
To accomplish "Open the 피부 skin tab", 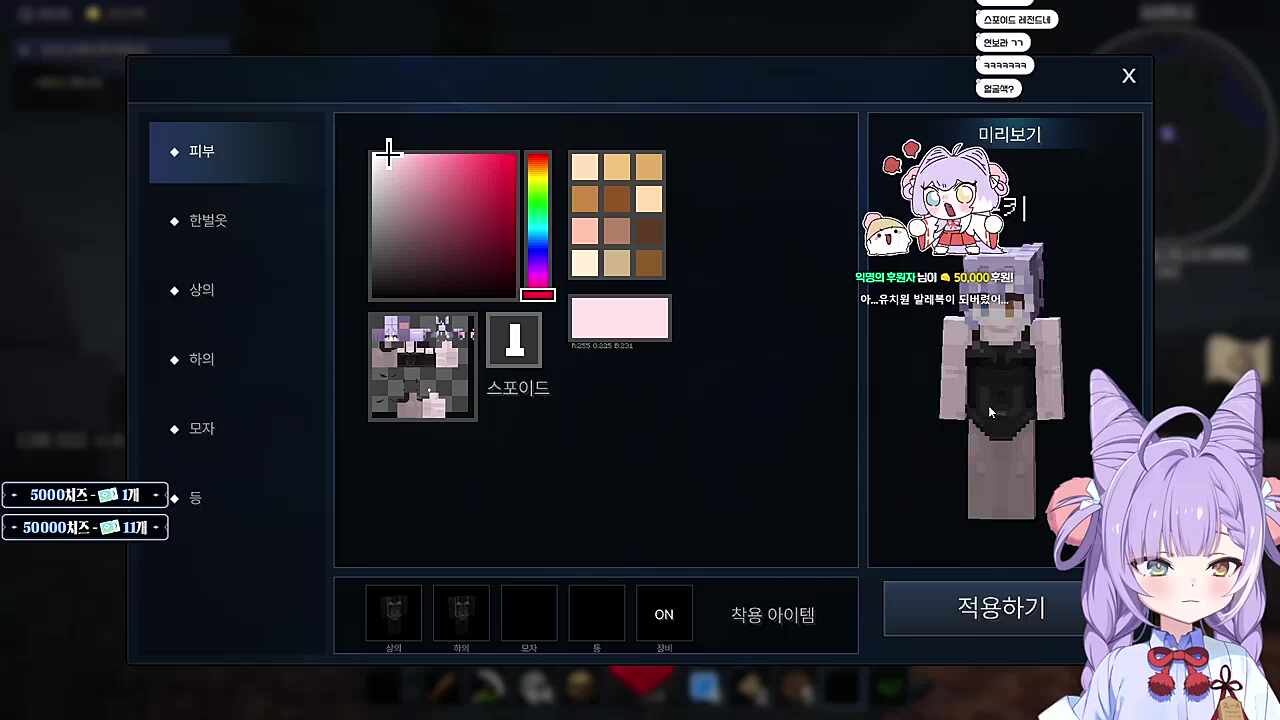I will point(202,151).
